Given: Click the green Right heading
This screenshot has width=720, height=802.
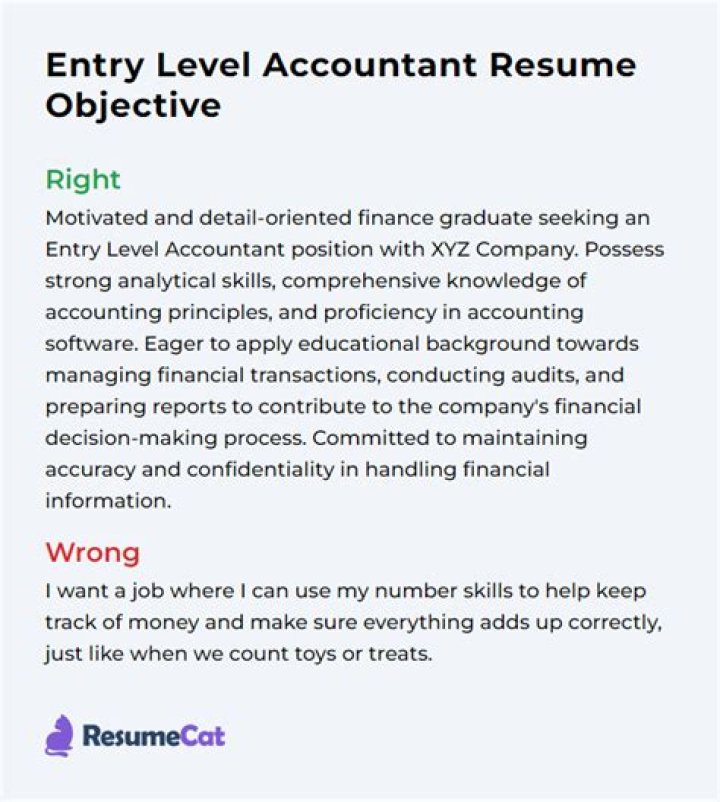Looking at the screenshot, I should (83, 180).
